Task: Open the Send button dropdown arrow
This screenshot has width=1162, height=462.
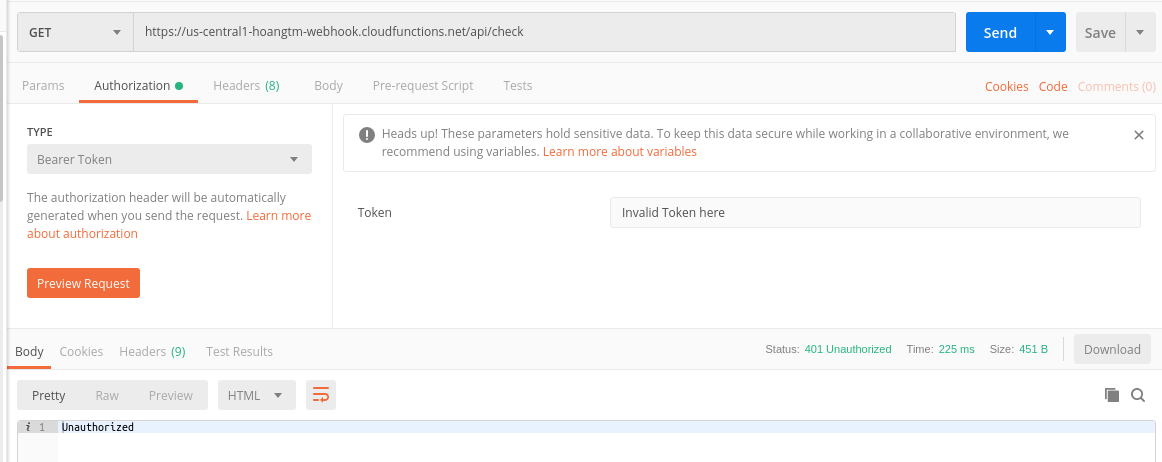Action: (x=1049, y=32)
